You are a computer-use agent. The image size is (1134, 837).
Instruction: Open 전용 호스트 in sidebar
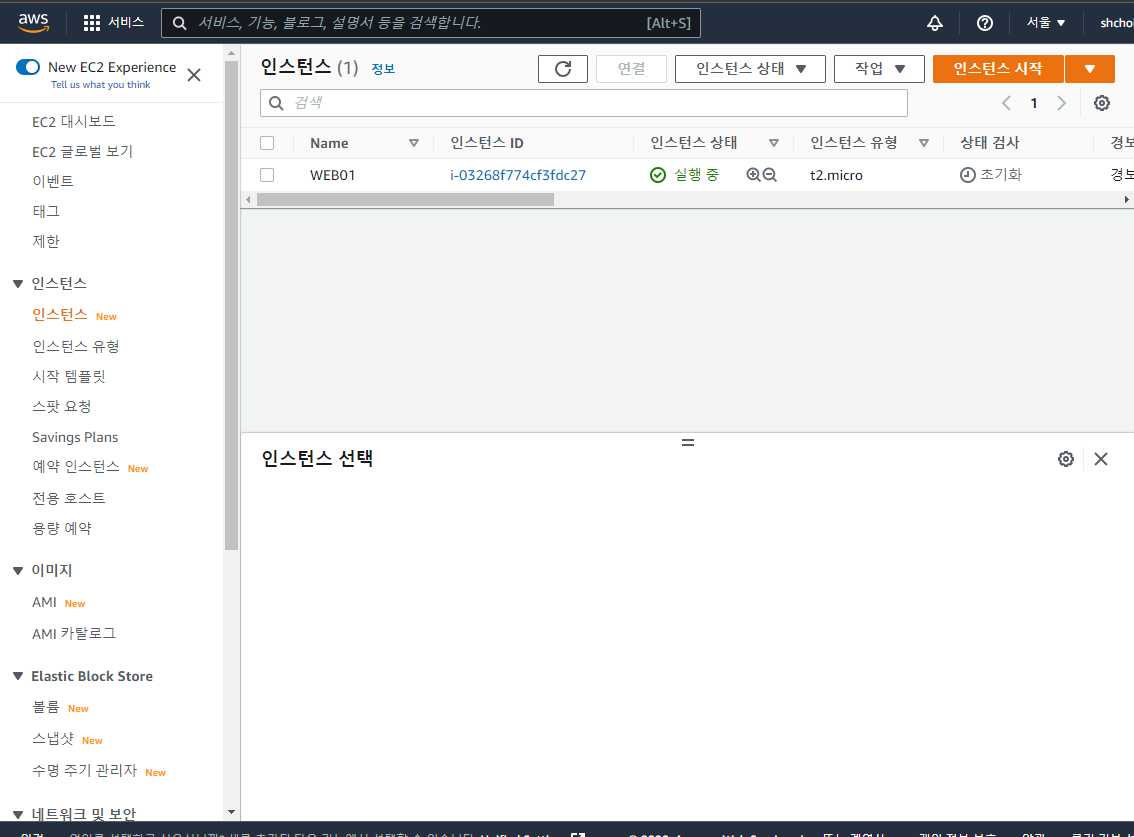coord(69,498)
